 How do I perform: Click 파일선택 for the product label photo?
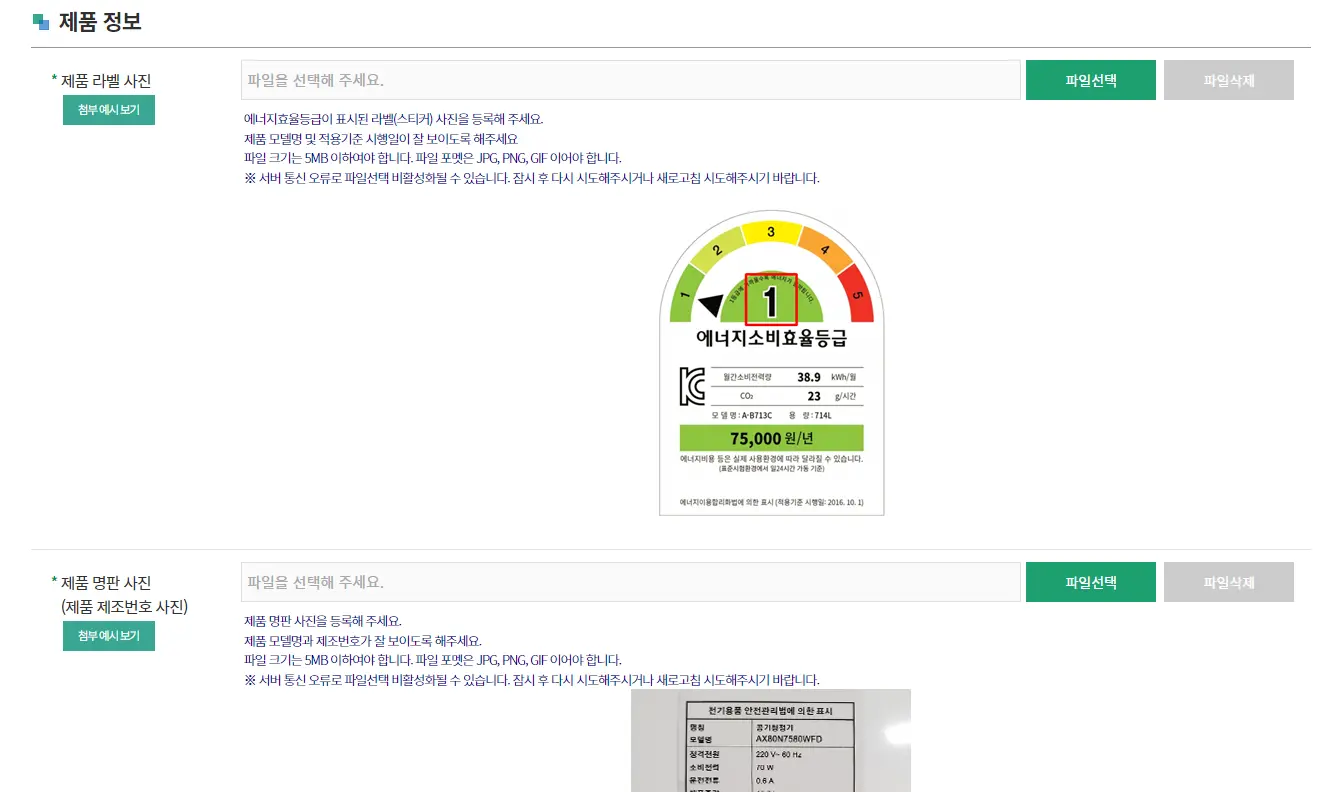[1090, 79]
